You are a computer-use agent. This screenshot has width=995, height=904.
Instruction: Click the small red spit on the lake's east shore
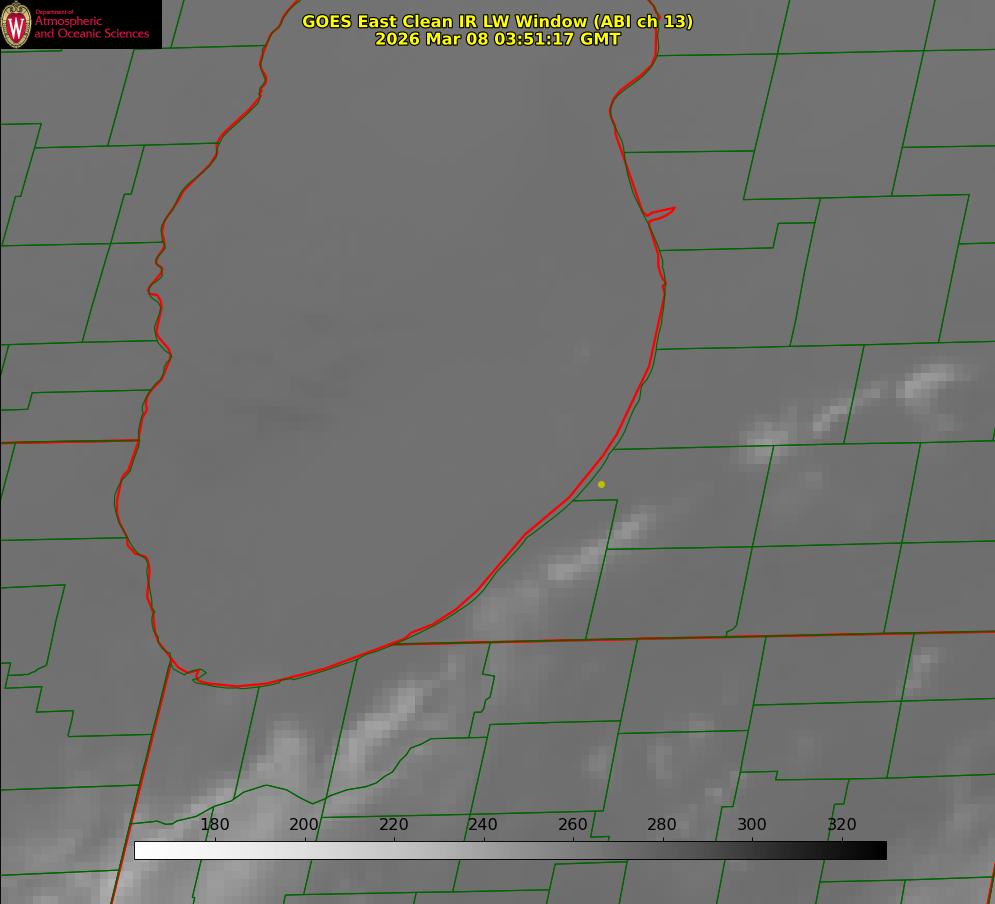(x=661, y=213)
